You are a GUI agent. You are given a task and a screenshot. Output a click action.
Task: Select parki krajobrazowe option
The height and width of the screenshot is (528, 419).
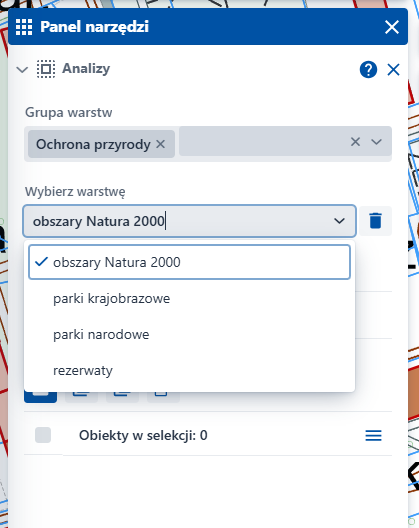[x=189, y=298]
